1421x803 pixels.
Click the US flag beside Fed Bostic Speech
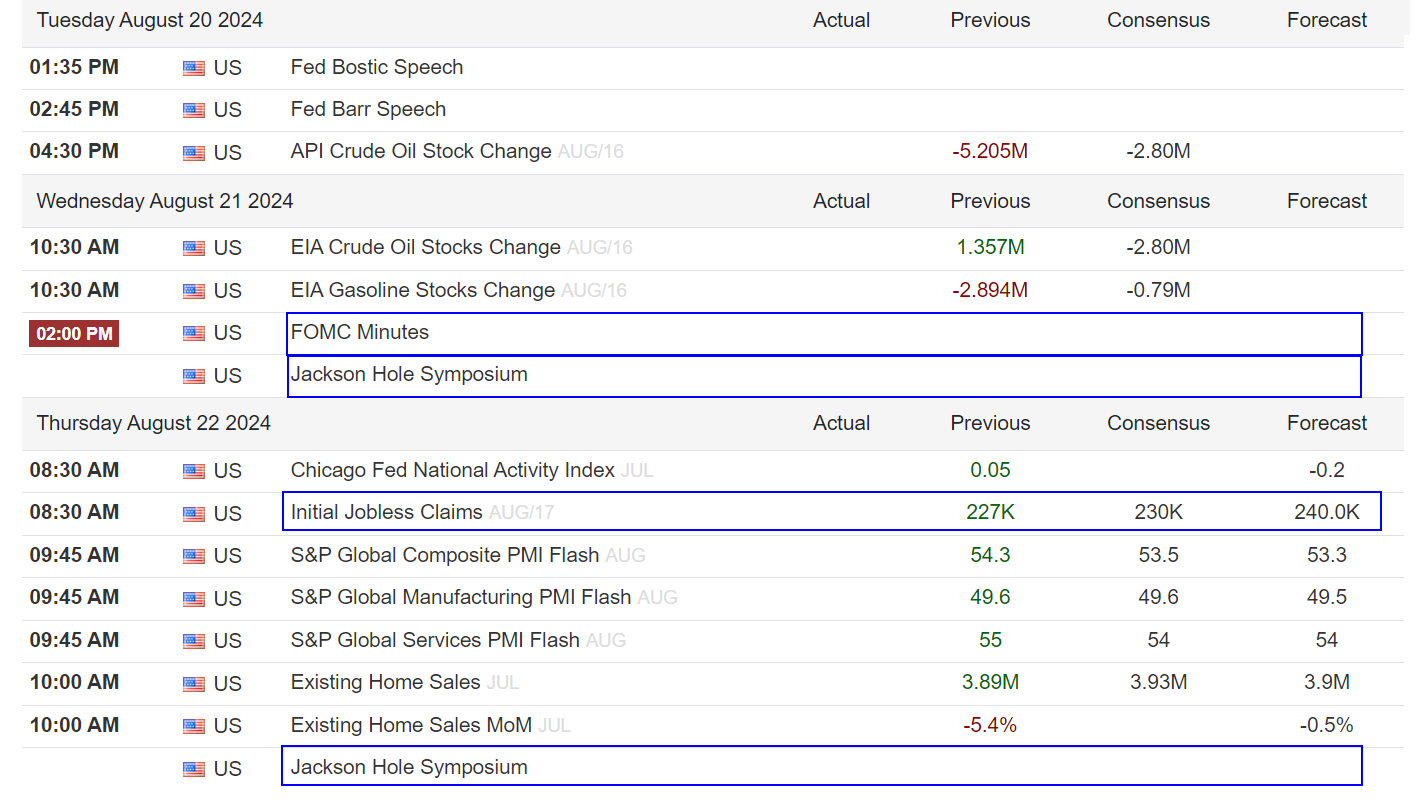pos(194,68)
